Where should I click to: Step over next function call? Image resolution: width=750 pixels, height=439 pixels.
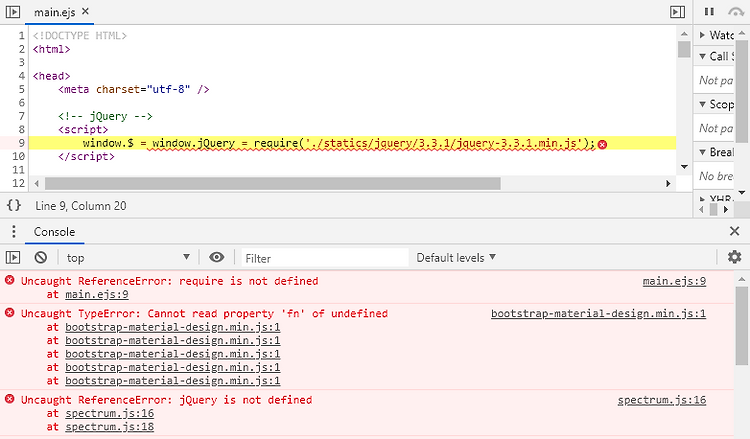tap(736, 11)
